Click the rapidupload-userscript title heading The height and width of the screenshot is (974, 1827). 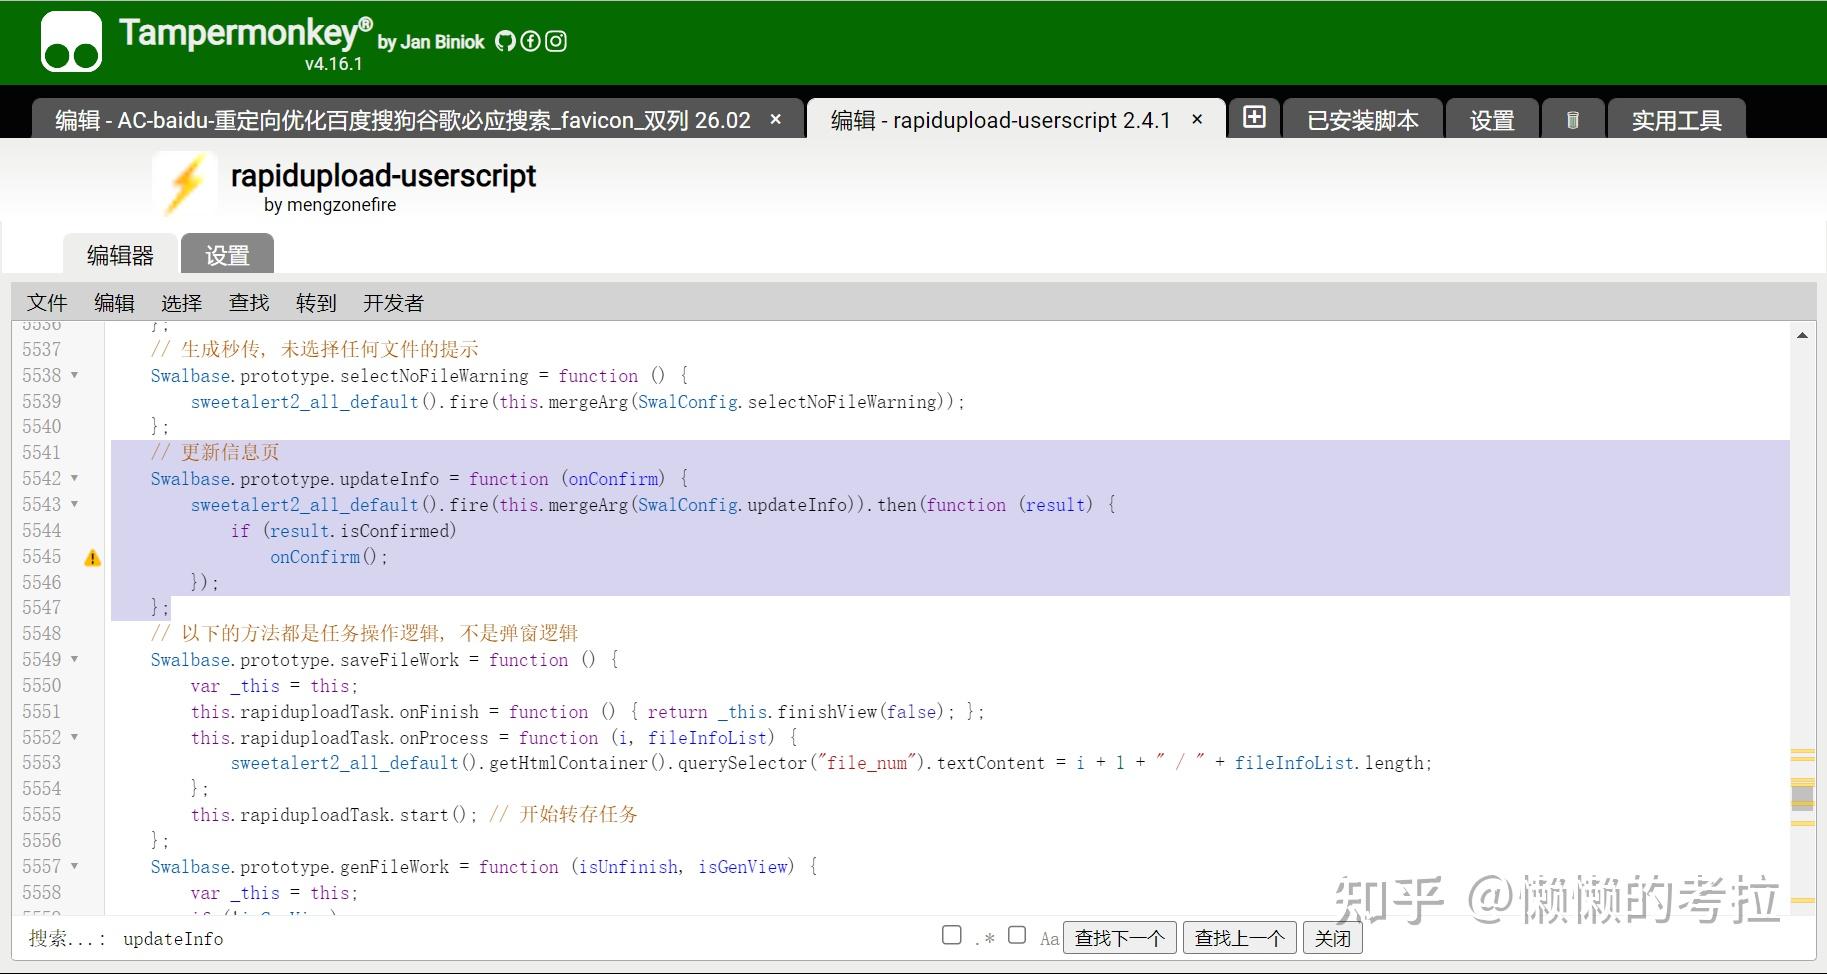click(383, 176)
